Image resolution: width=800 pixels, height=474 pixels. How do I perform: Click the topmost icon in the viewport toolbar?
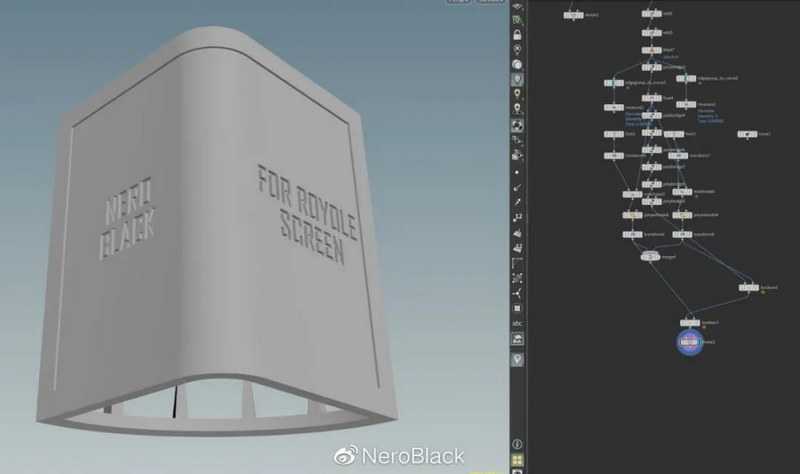[x=518, y=6]
